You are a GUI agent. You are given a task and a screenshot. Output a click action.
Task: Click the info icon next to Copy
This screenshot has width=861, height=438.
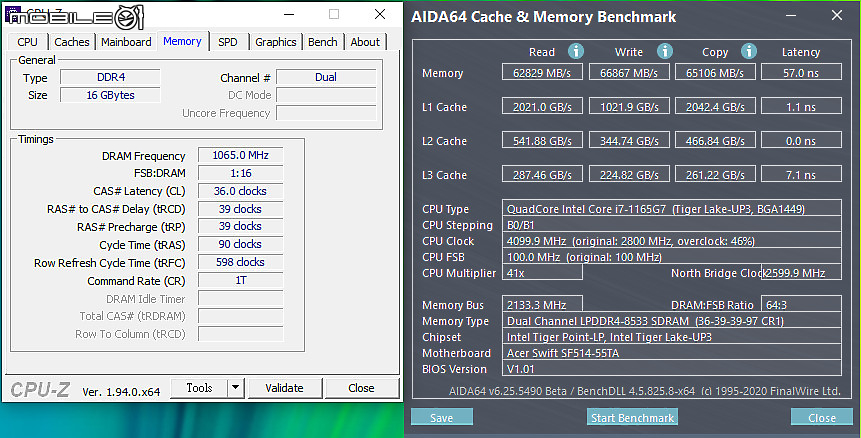click(749, 51)
